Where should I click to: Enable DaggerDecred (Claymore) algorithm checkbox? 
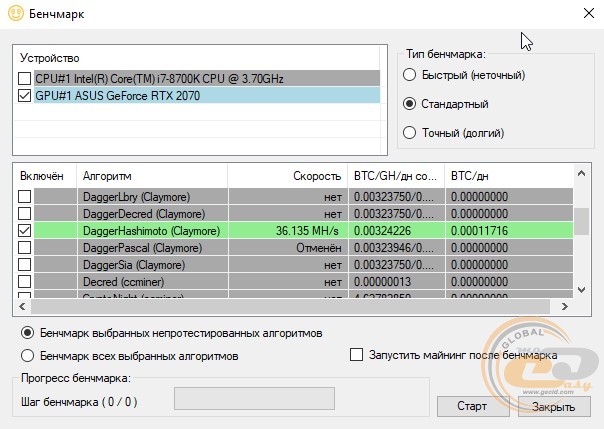click(x=24, y=214)
